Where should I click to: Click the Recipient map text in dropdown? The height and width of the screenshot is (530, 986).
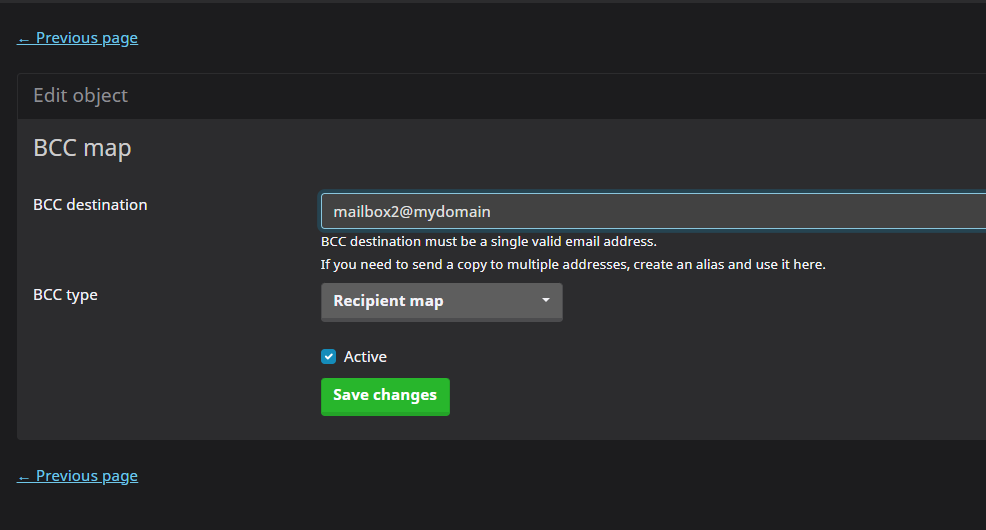[388, 301]
